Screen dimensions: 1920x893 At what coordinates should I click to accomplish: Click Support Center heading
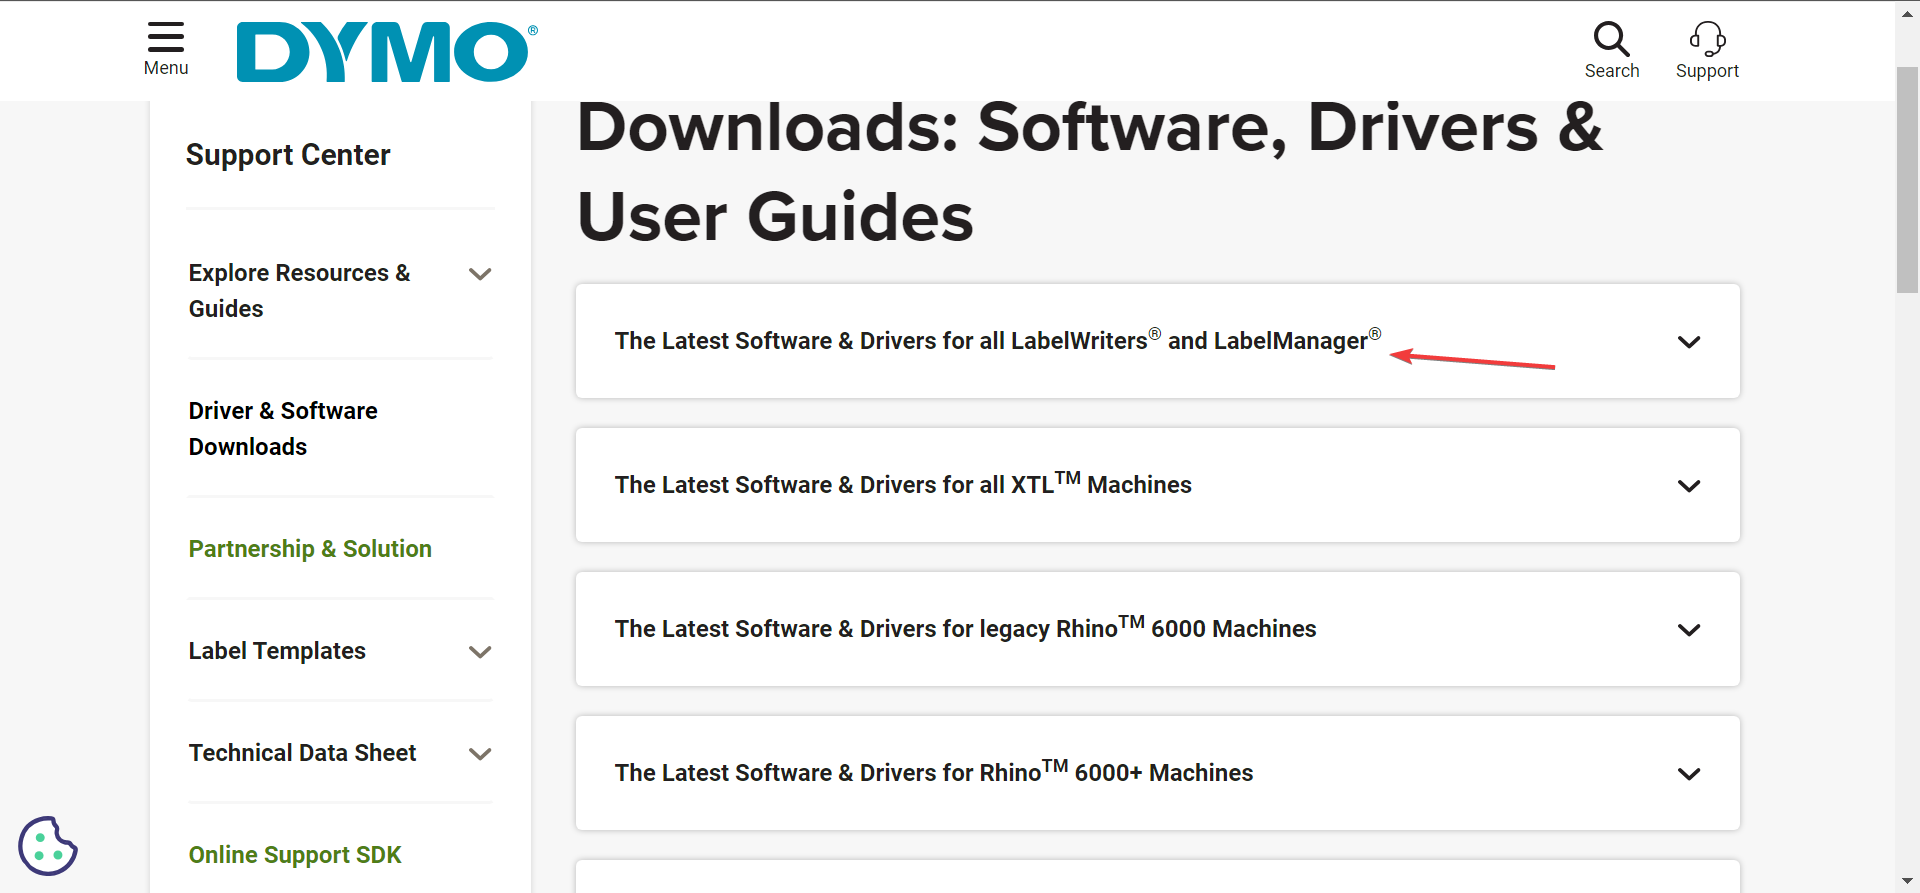[x=288, y=155]
